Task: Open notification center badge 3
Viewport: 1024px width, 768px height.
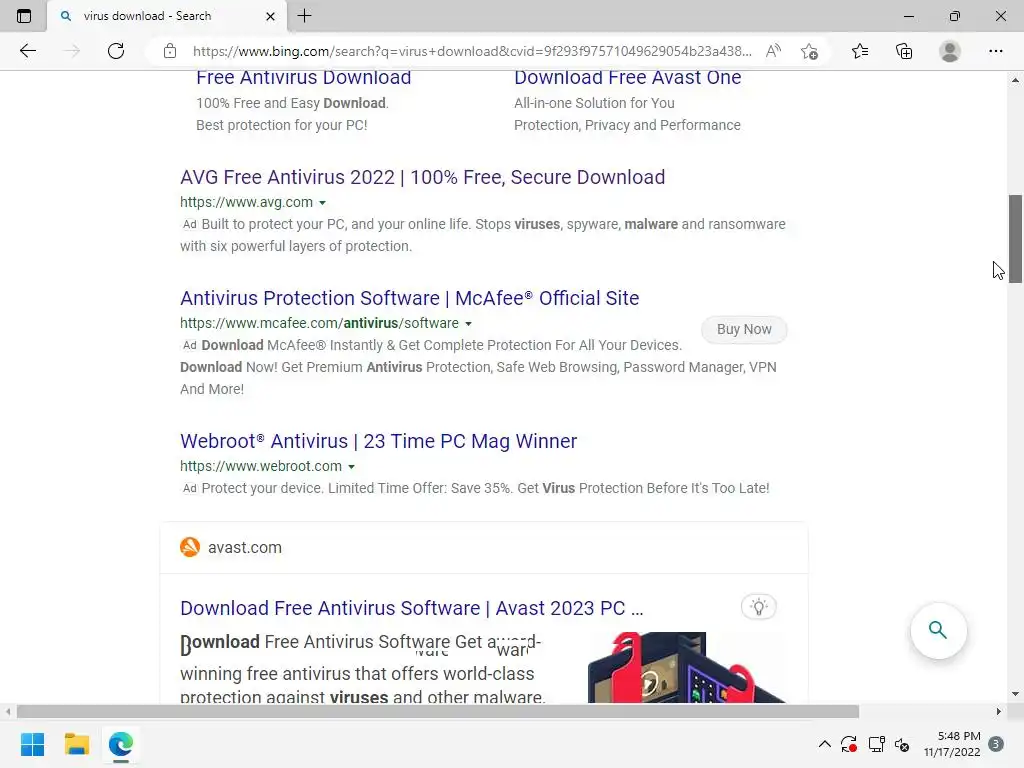Action: pyautogui.click(x=996, y=744)
